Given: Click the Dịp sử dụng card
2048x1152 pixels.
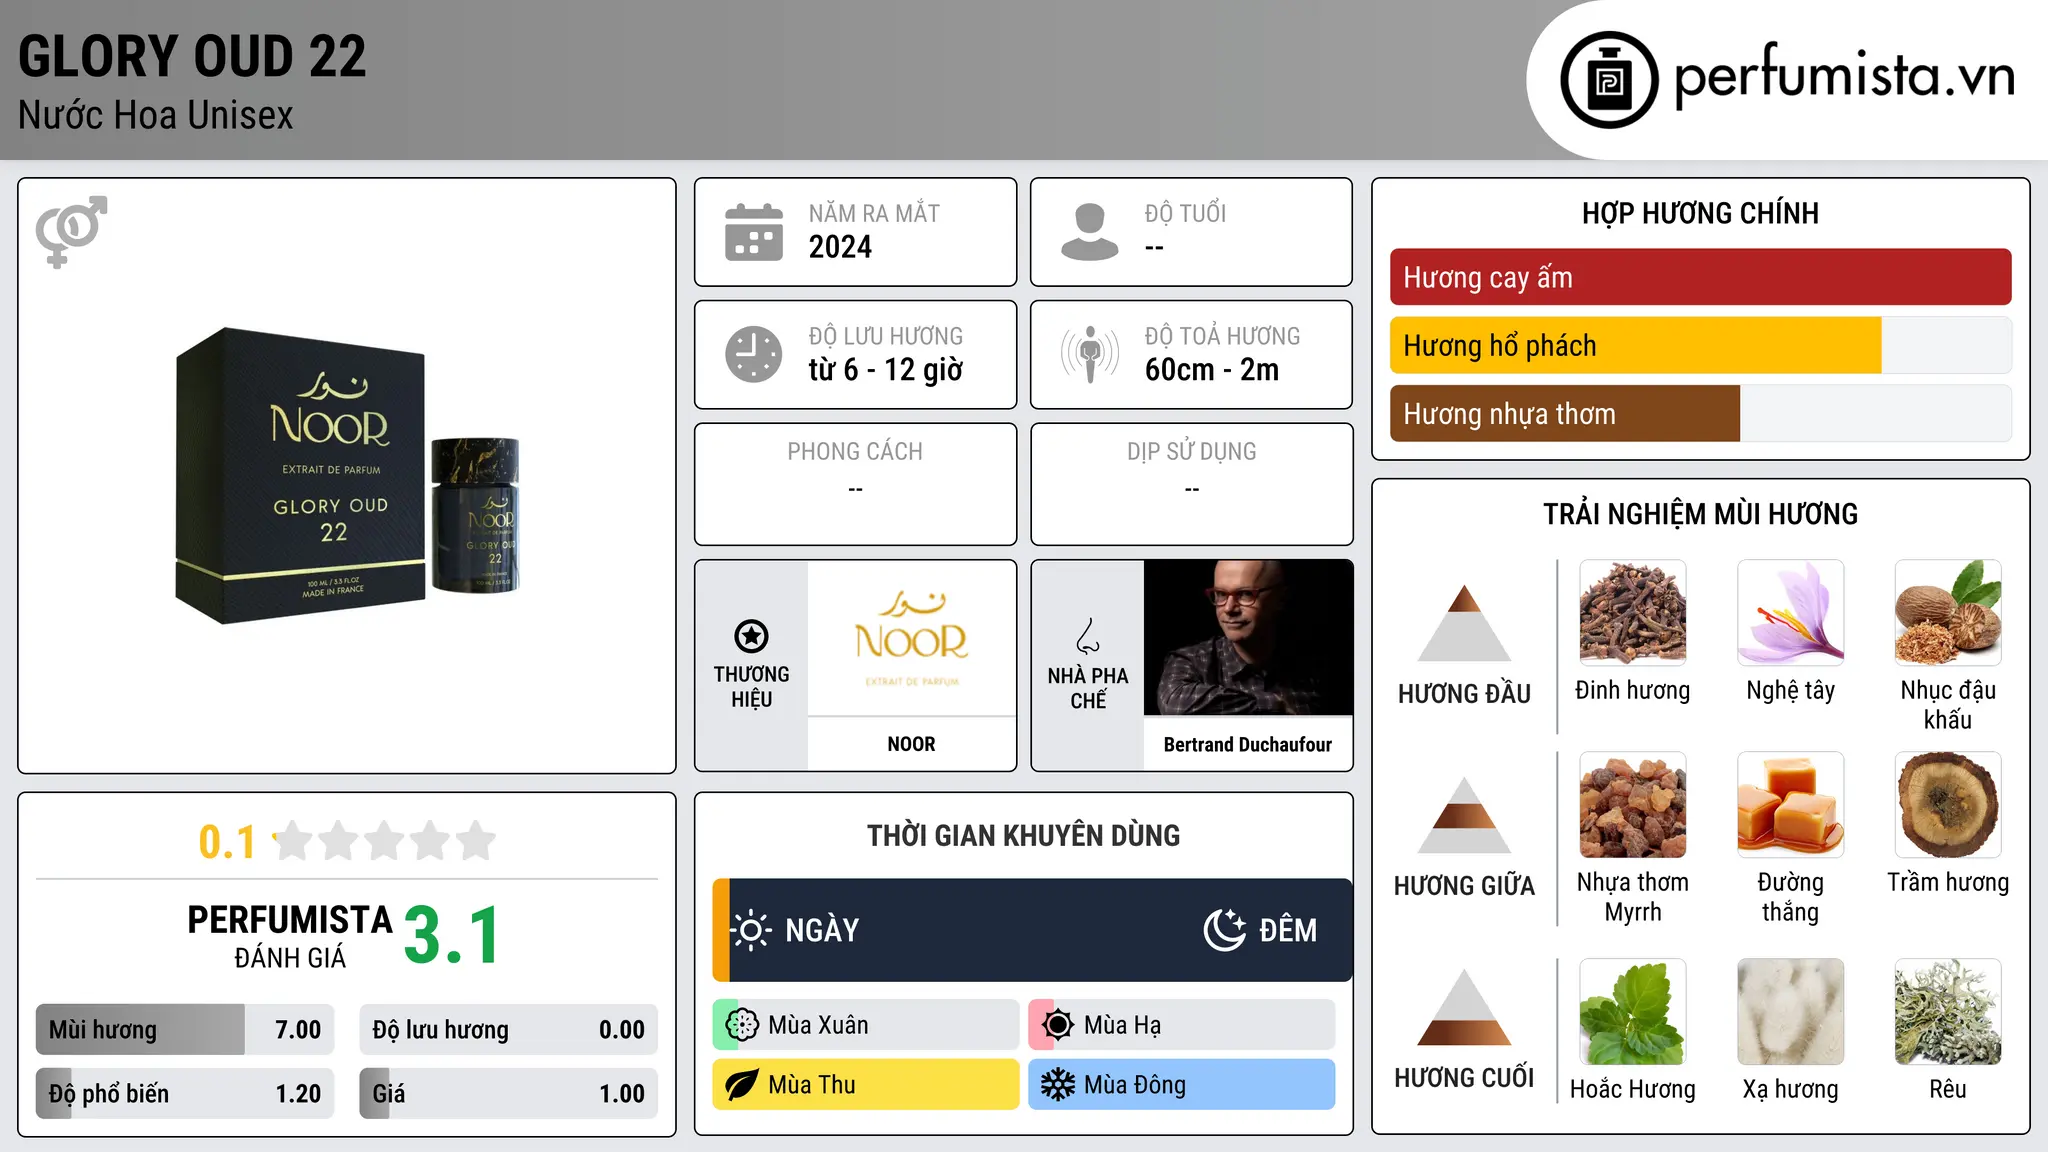Looking at the screenshot, I should pyautogui.click(x=1192, y=484).
